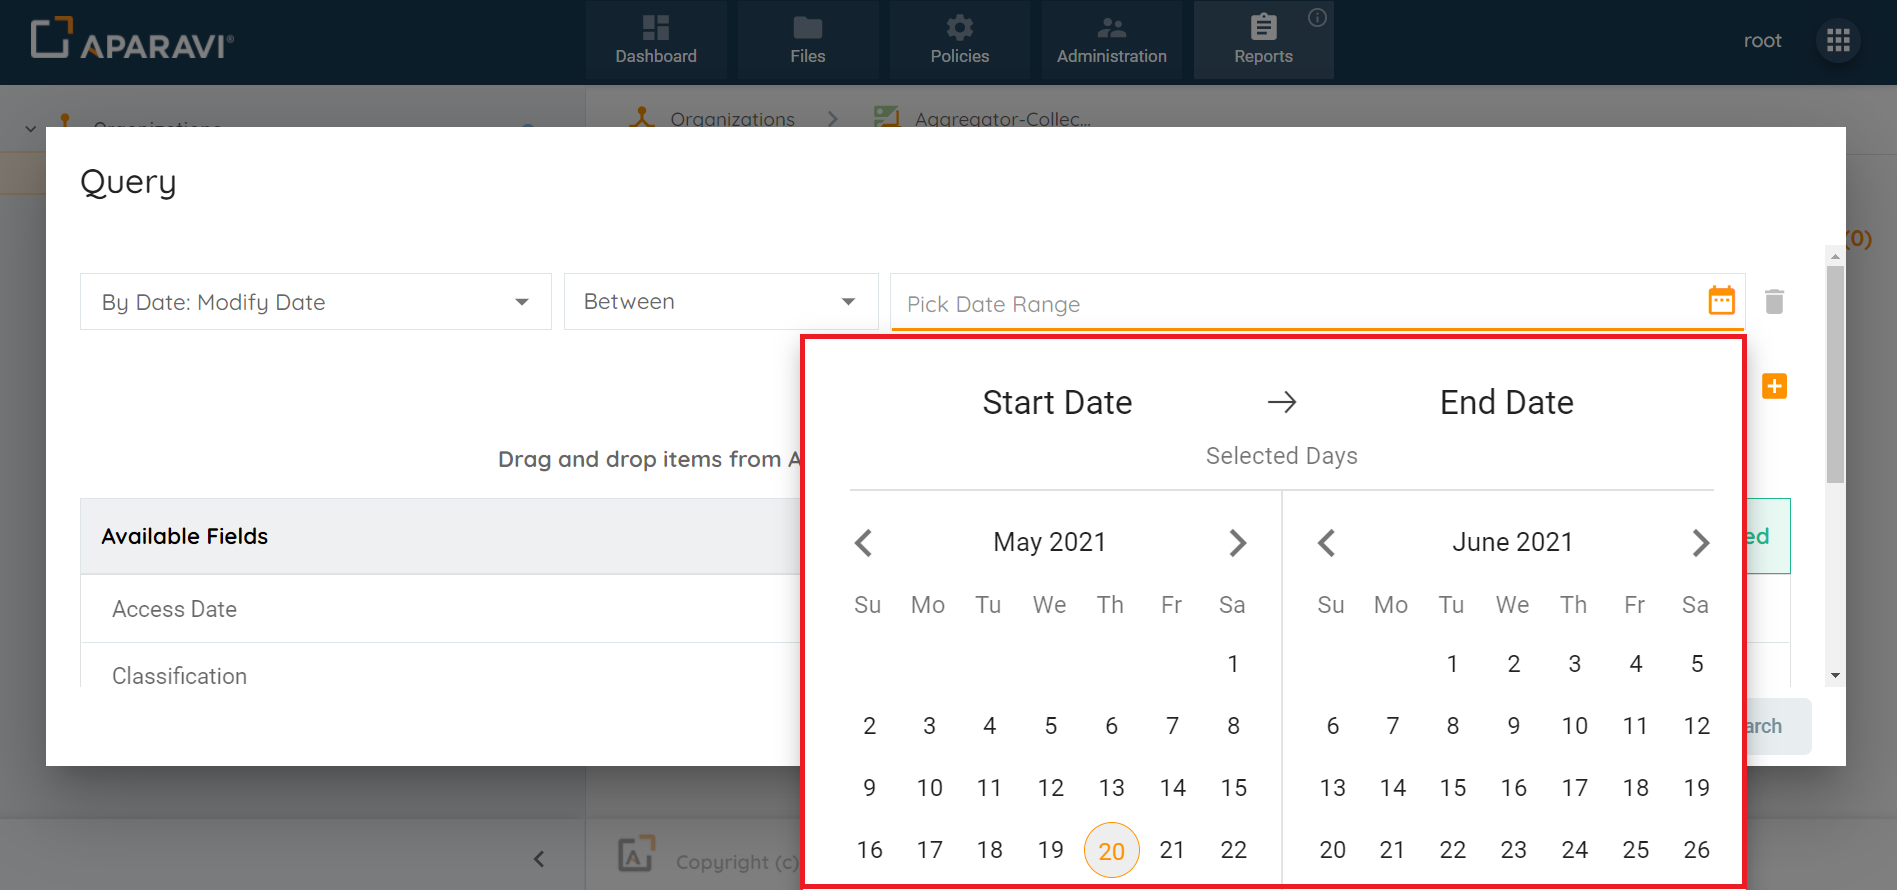Click the orange plus icon to add condition

click(x=1774, y=386)
